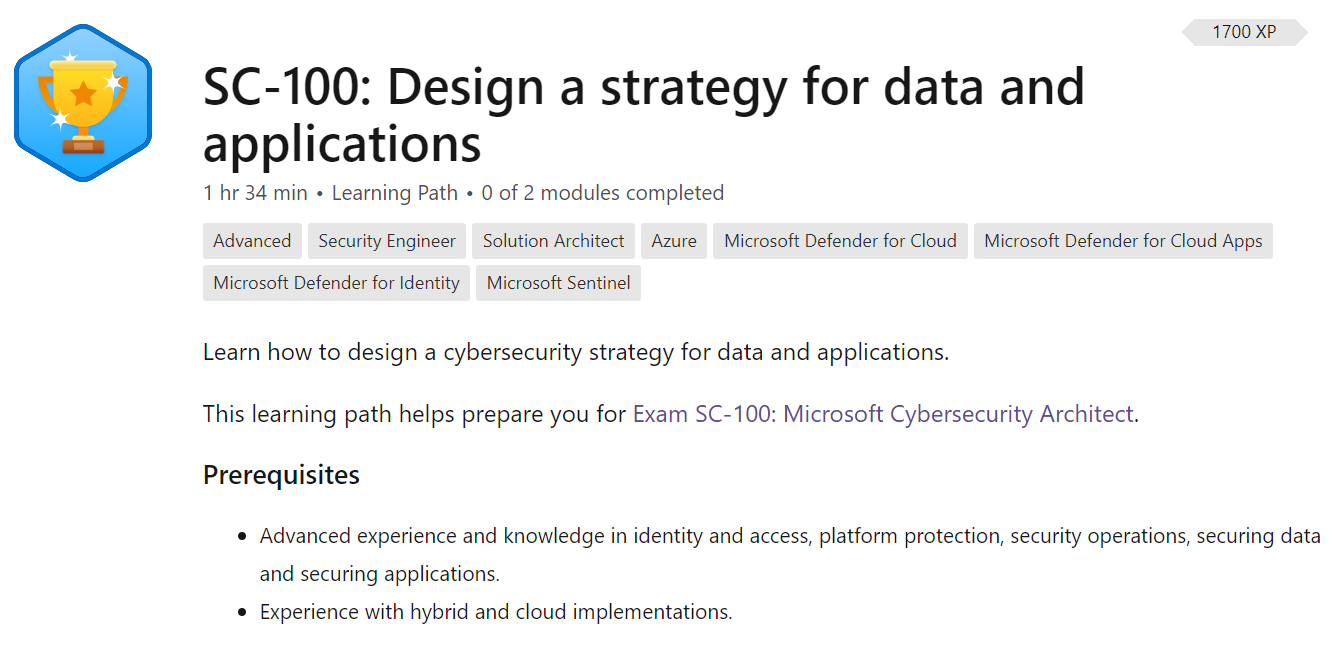Image resolution: width=1334 pixels, height=645 pixels.
Task: Open the Exam SC-100 Cybersecurity Architect link
Action: [x=883, y=414]
